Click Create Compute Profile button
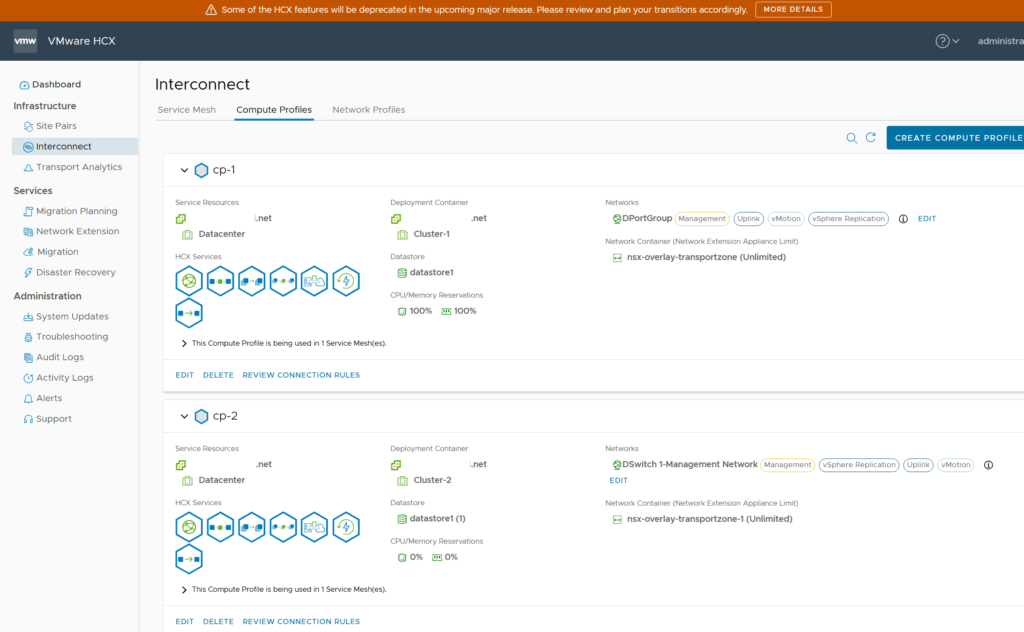 (957, 138)
